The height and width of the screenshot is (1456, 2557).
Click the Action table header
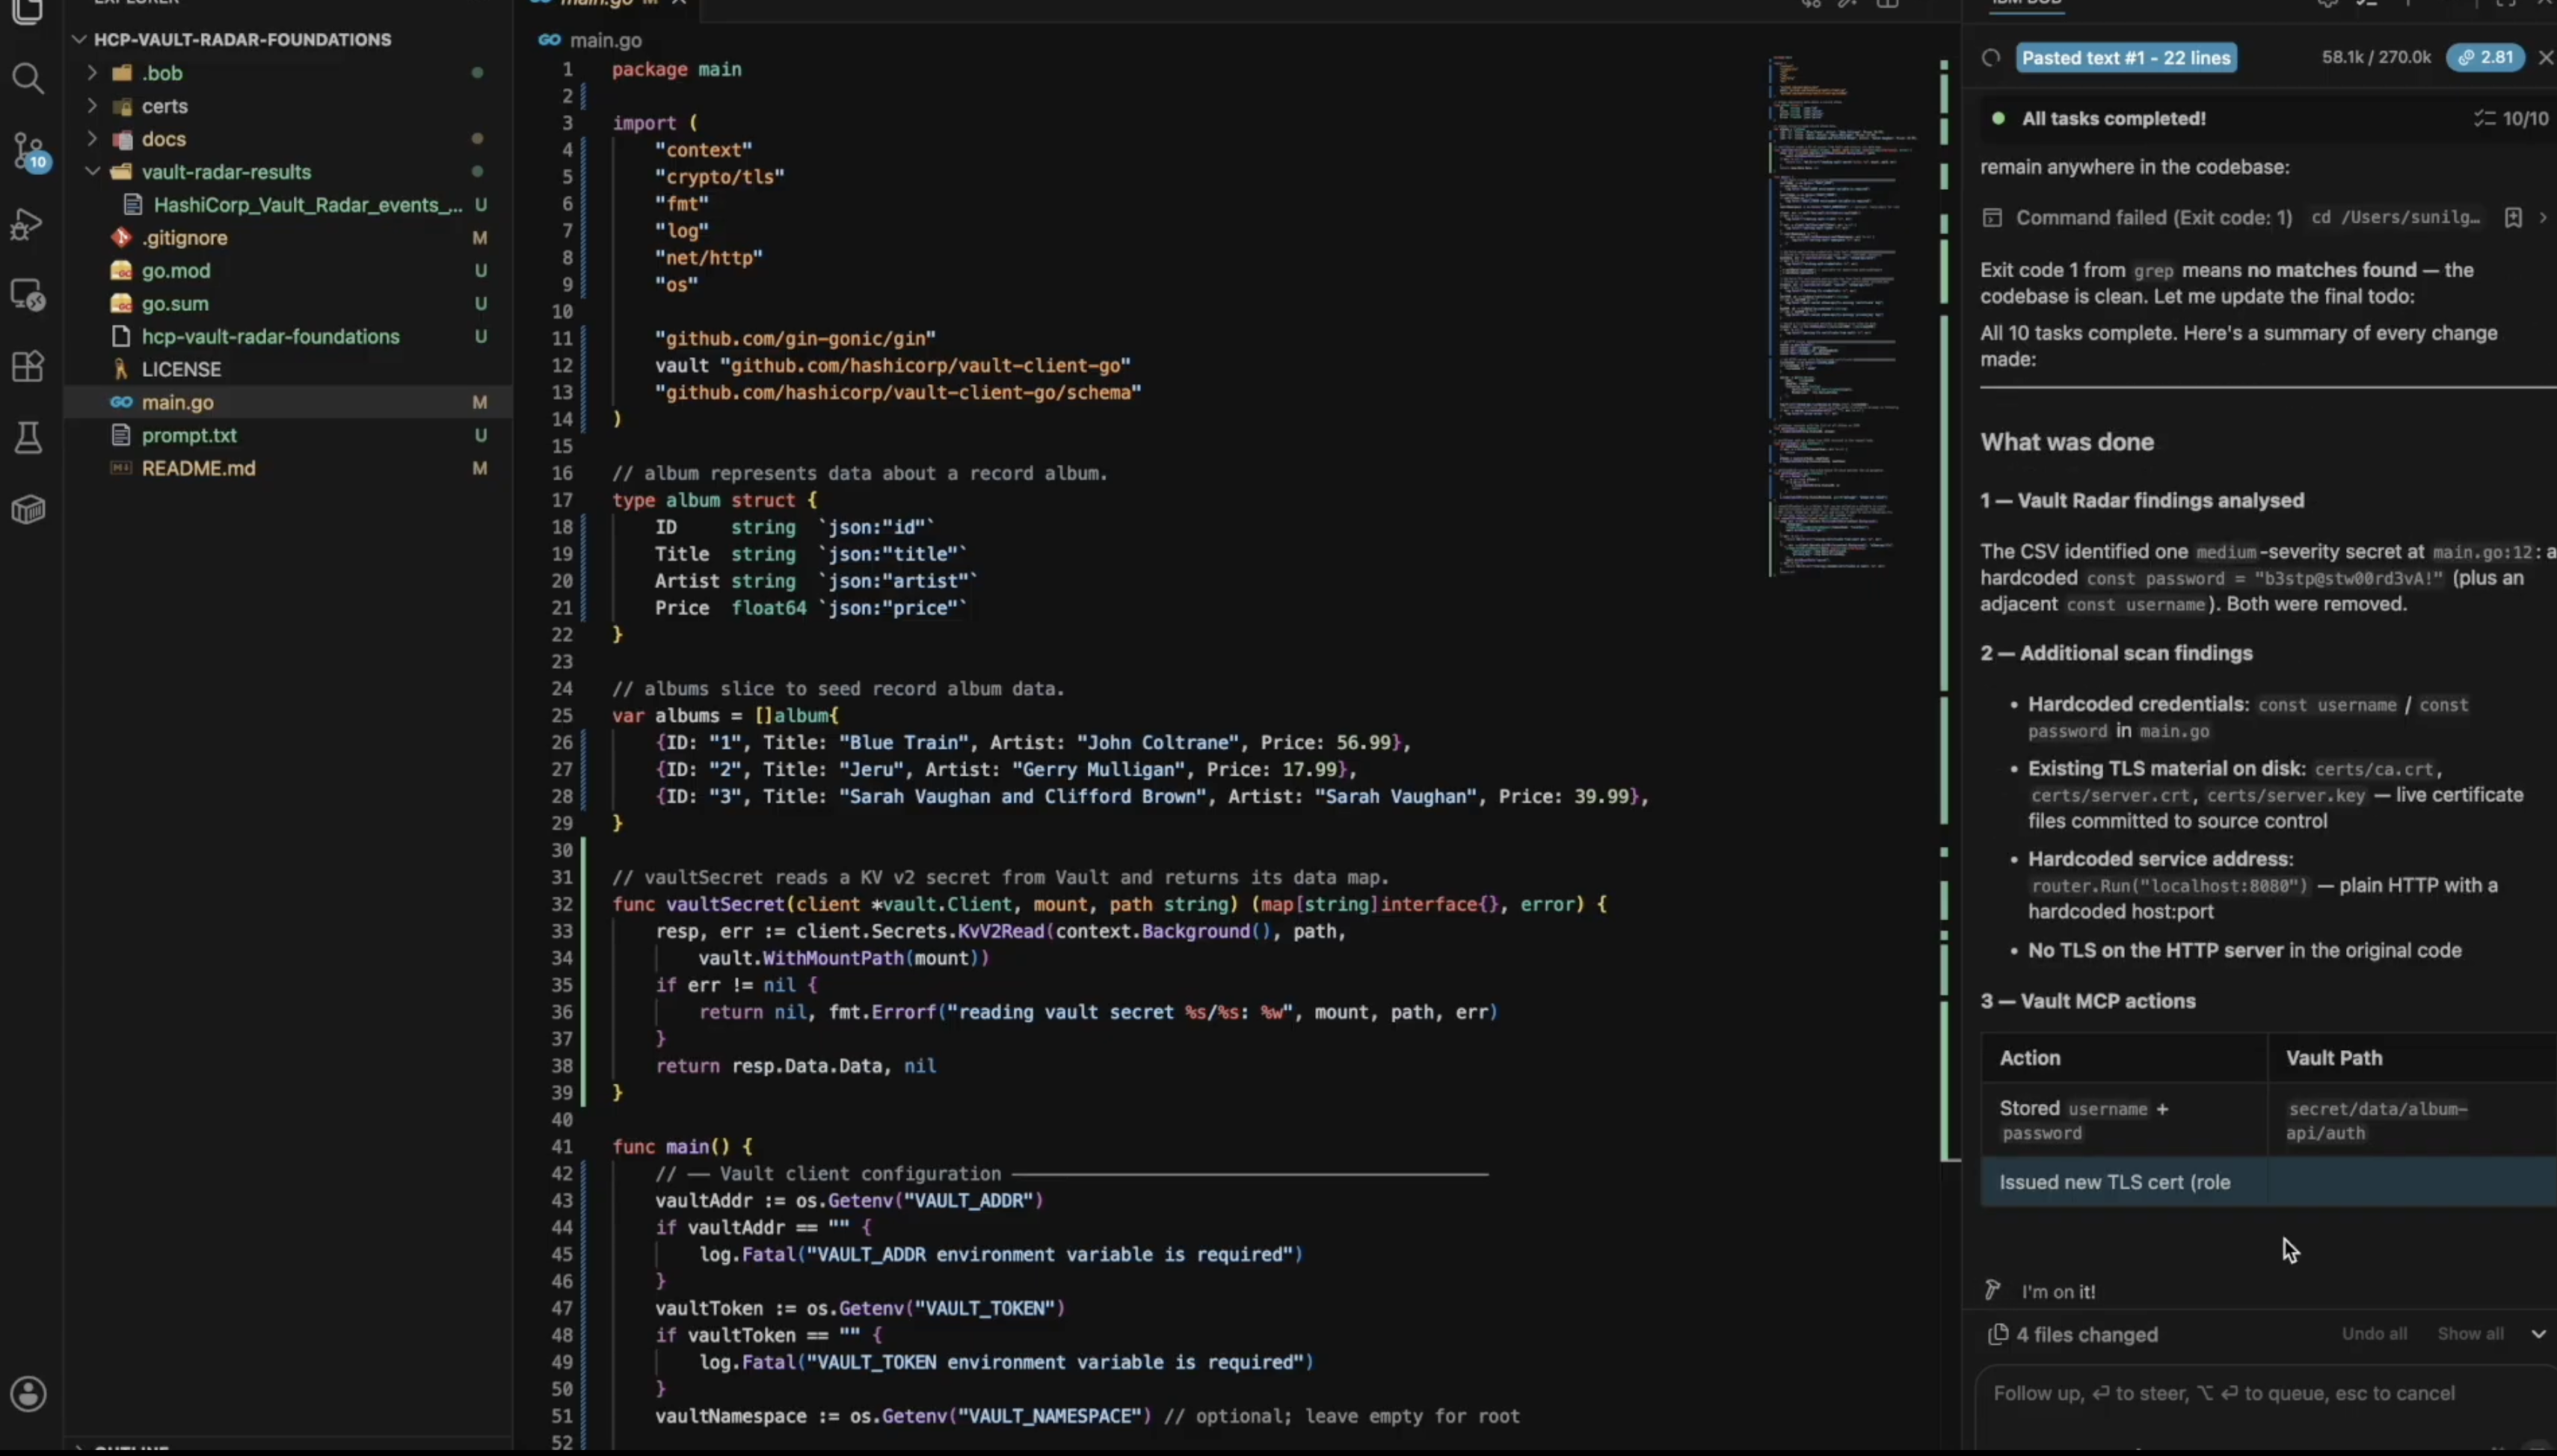[2029, 1058]
